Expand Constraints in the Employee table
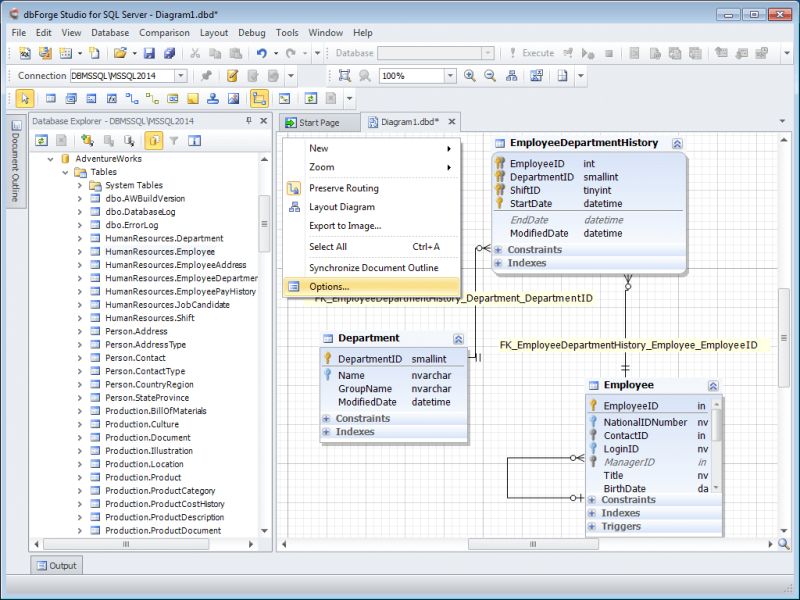 tap(592, 500)
